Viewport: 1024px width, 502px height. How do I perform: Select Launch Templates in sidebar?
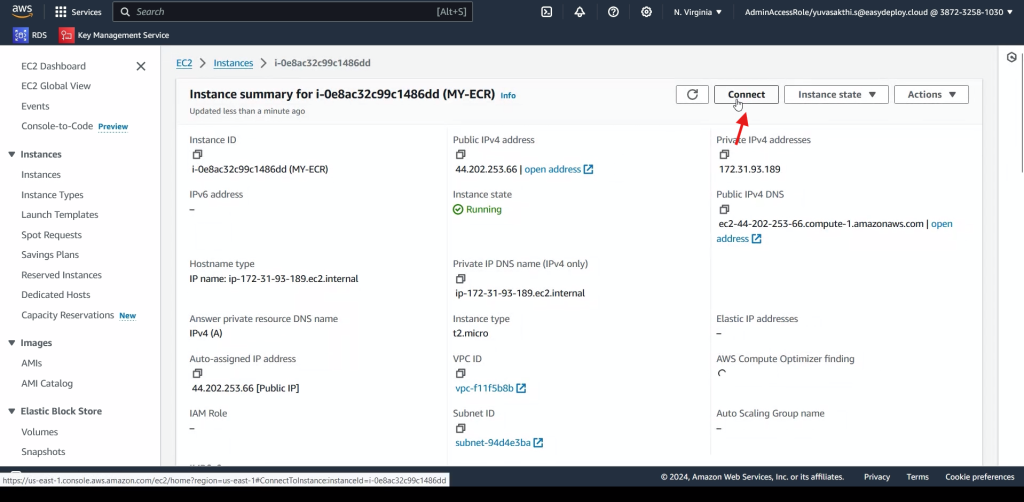[x=59, y=215]
